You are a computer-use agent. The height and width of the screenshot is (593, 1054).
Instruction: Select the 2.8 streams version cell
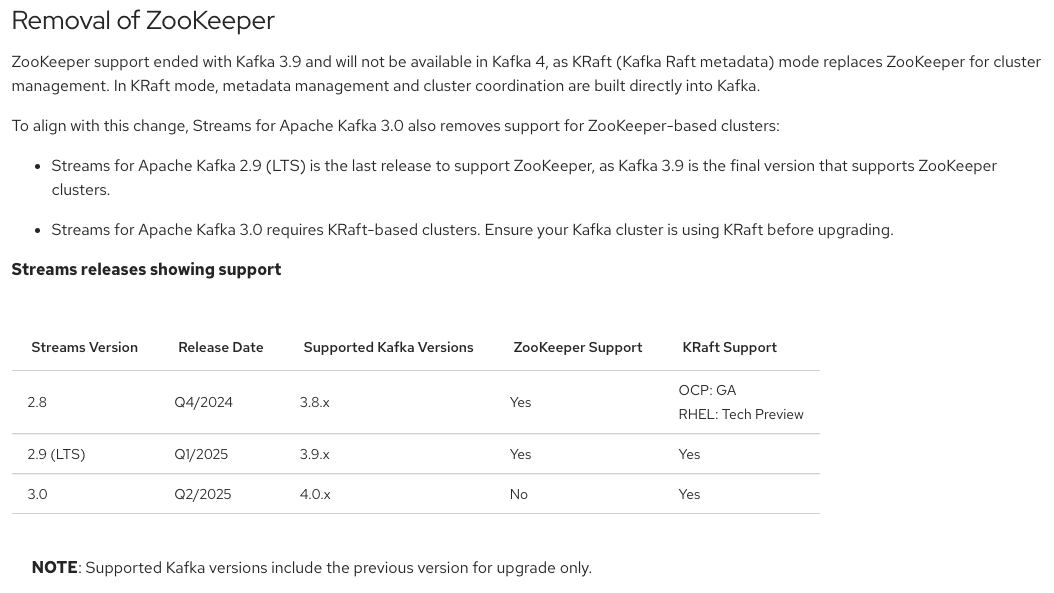(37, 403)
